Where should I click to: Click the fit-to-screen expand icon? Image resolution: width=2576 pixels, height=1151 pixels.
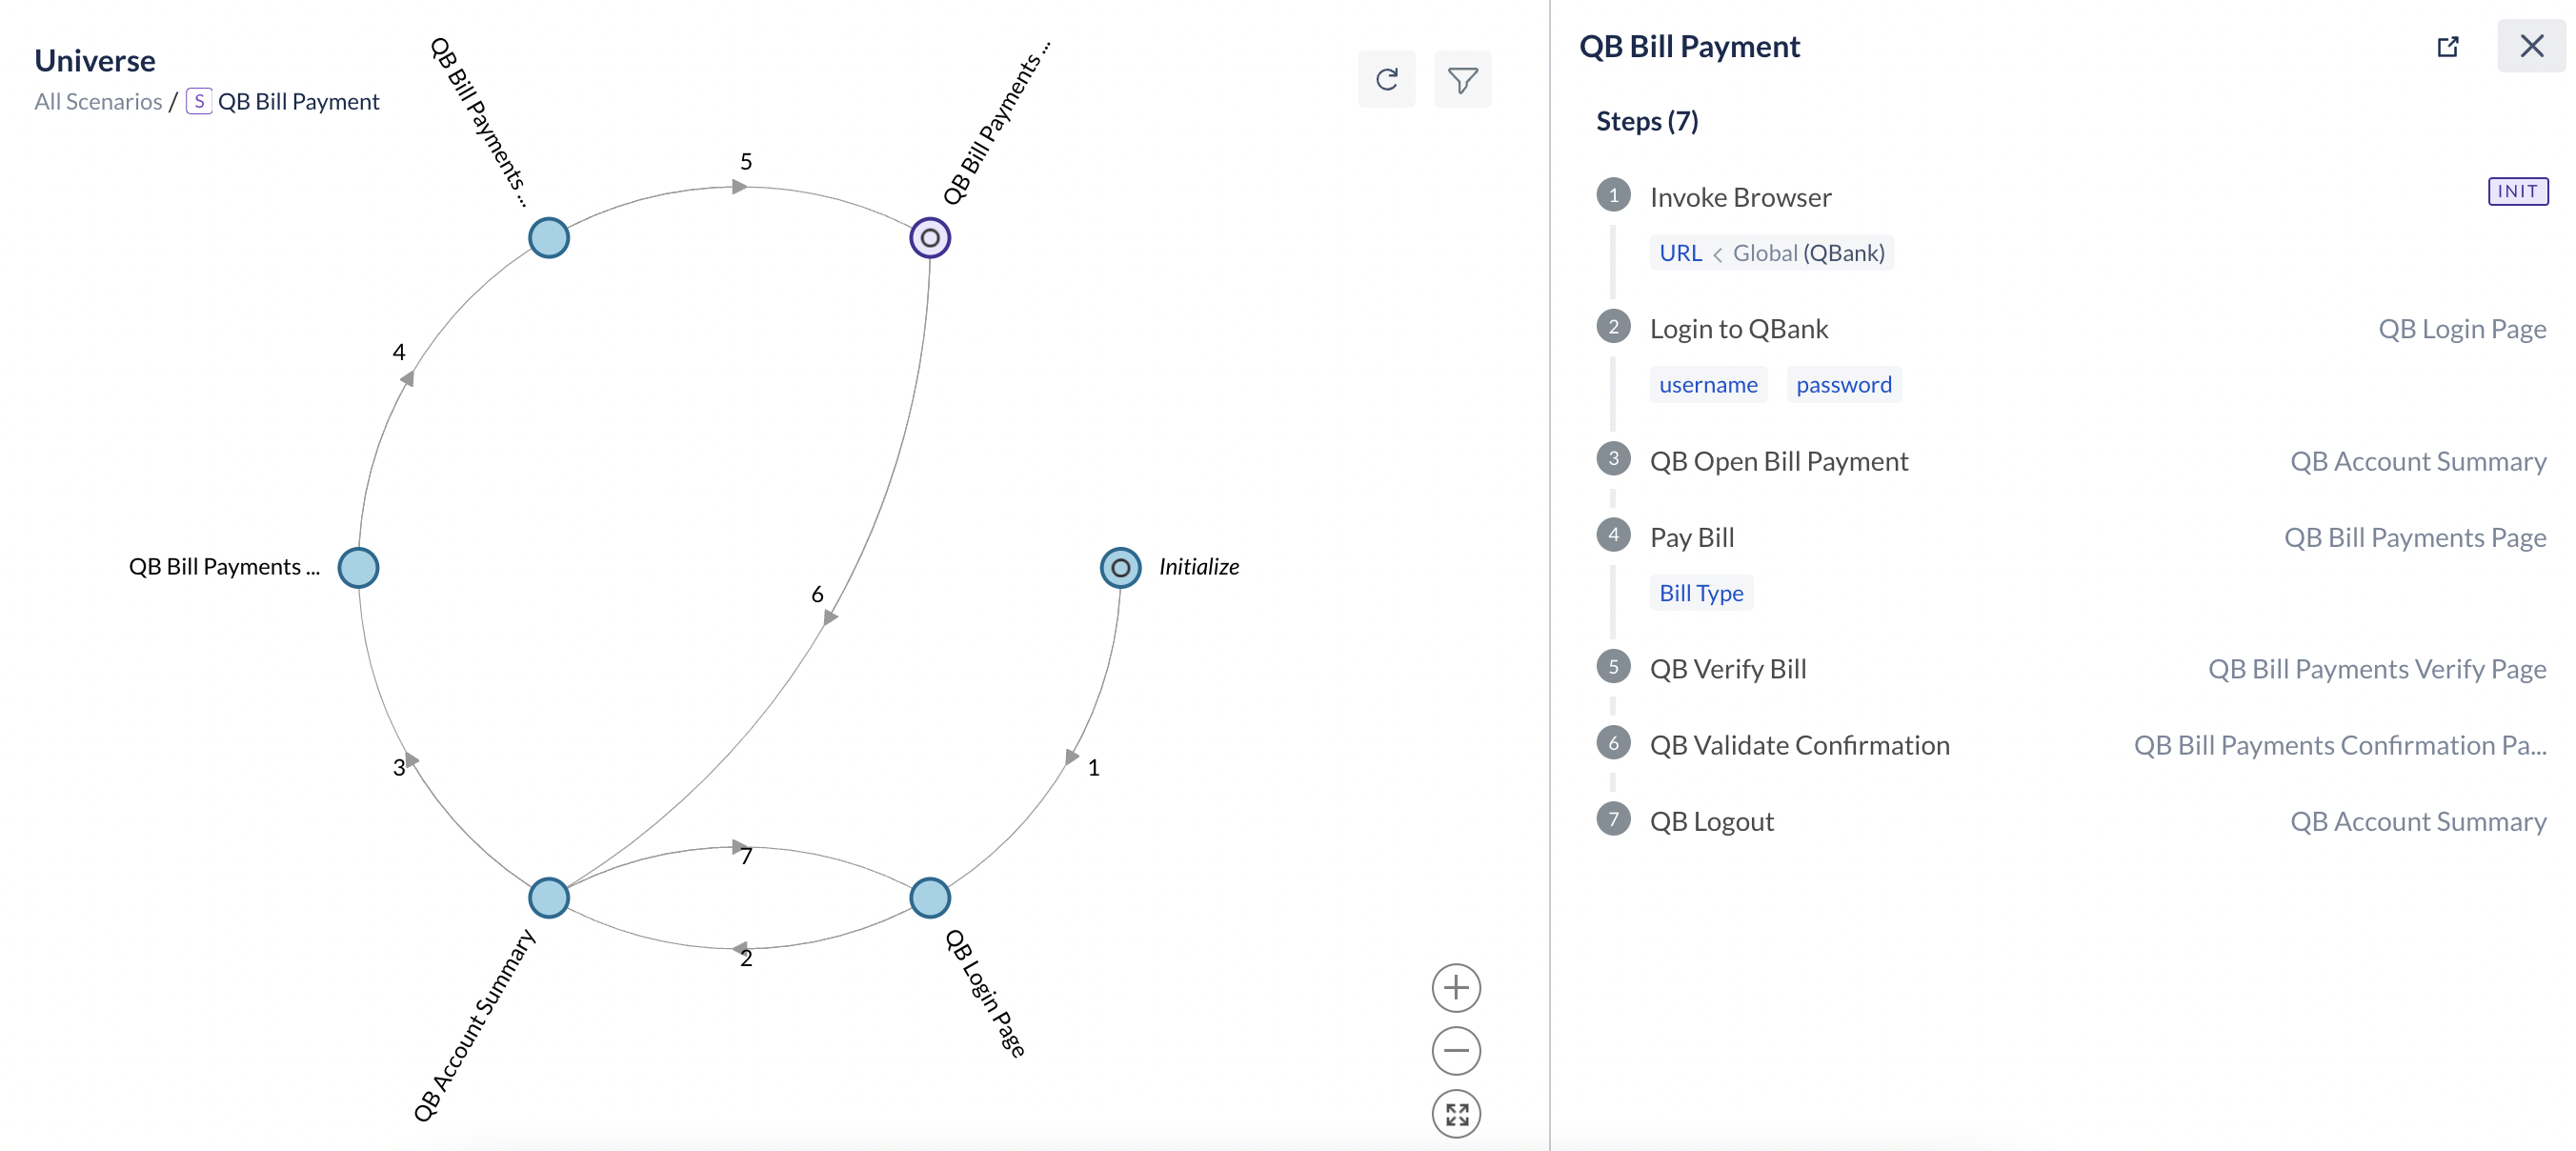pos(1456,1114)
